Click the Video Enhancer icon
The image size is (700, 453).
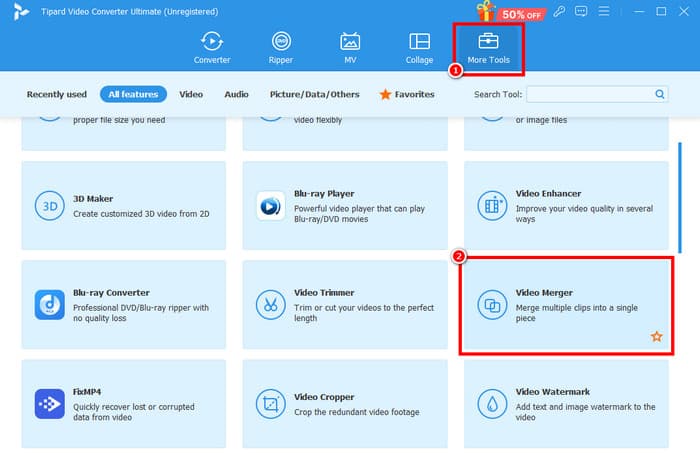coord(492,206)
